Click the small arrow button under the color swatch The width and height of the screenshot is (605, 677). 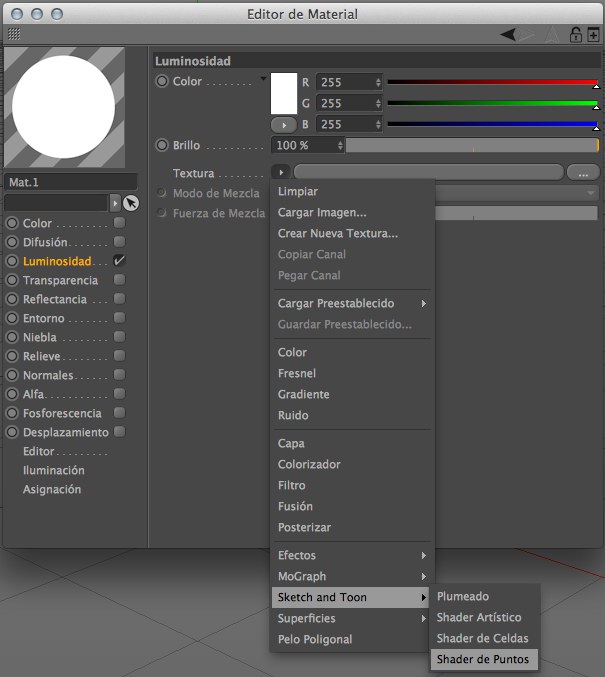(x=284, y=125)
